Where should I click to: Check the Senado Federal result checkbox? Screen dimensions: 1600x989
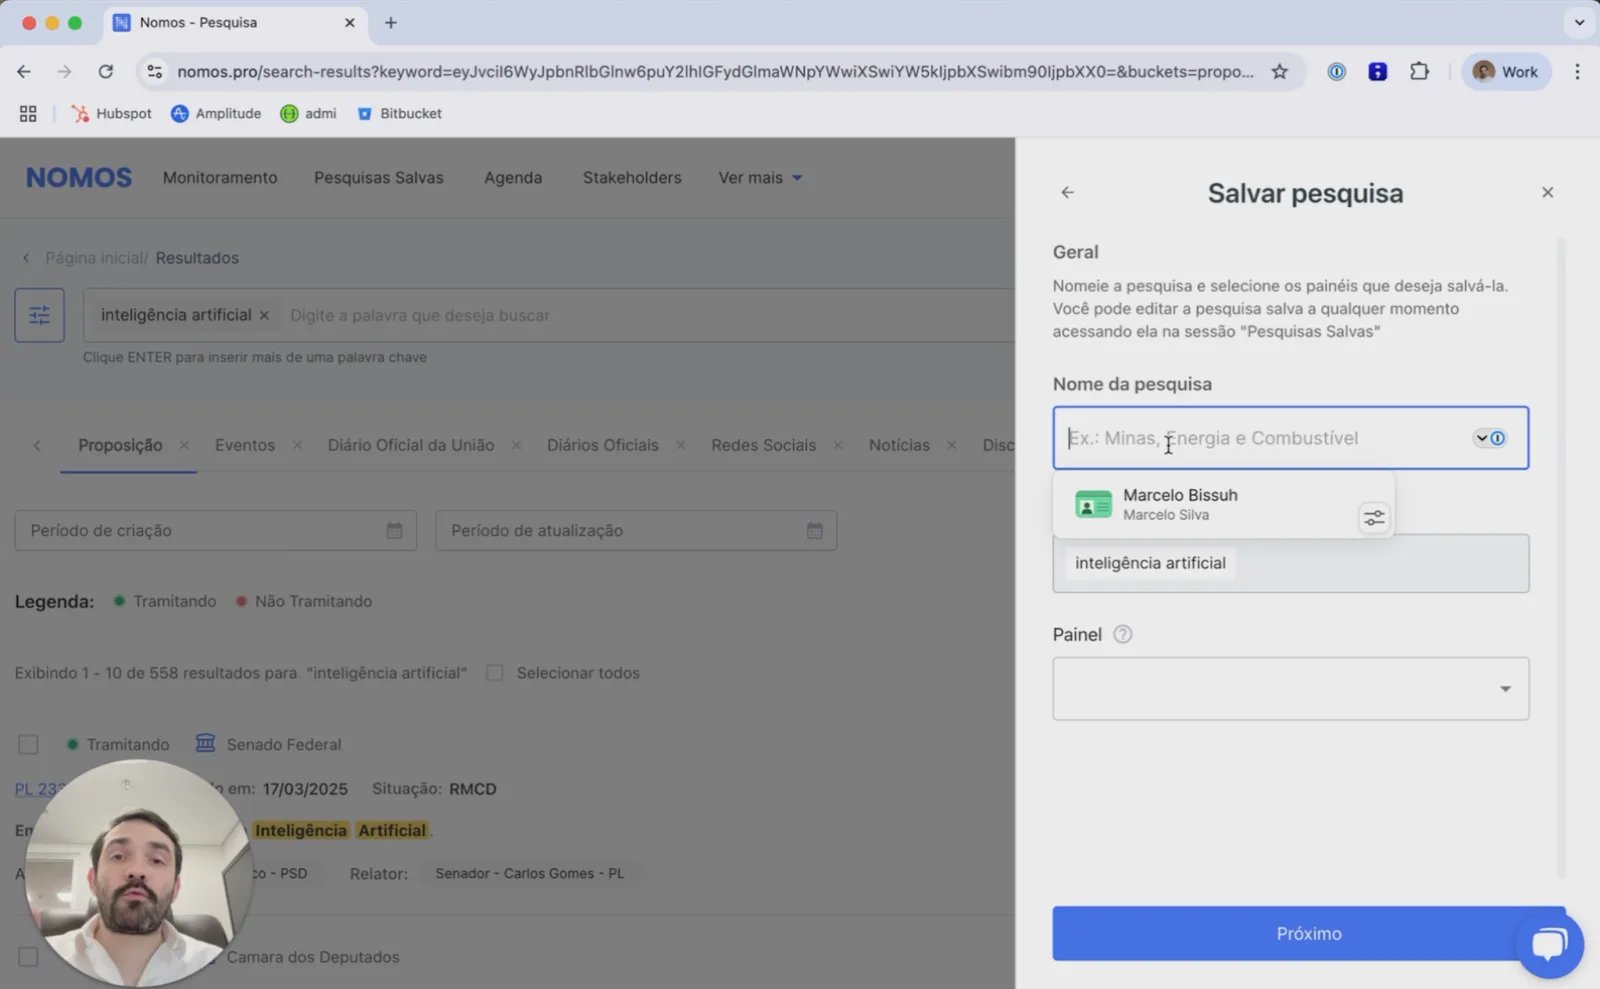click(x=28, y=744)
